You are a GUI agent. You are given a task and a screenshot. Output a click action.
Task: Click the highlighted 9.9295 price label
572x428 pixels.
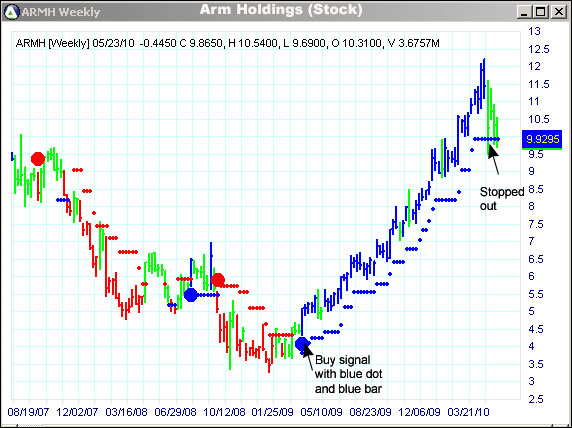tap(542, 139)
